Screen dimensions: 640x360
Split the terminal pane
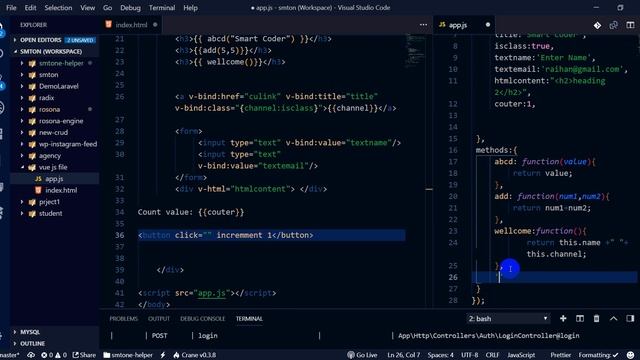pos(580,319)
